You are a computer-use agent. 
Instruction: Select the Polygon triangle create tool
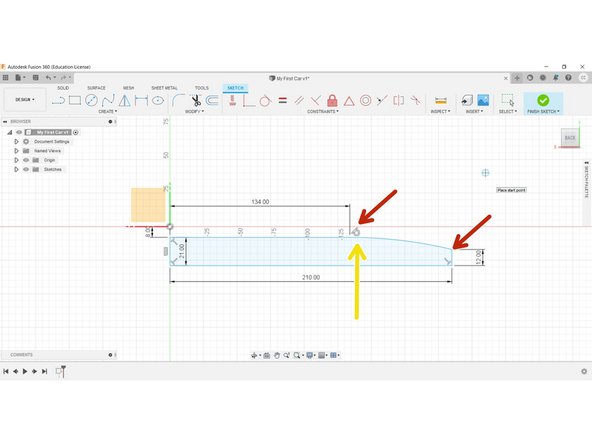click(125, 100)
